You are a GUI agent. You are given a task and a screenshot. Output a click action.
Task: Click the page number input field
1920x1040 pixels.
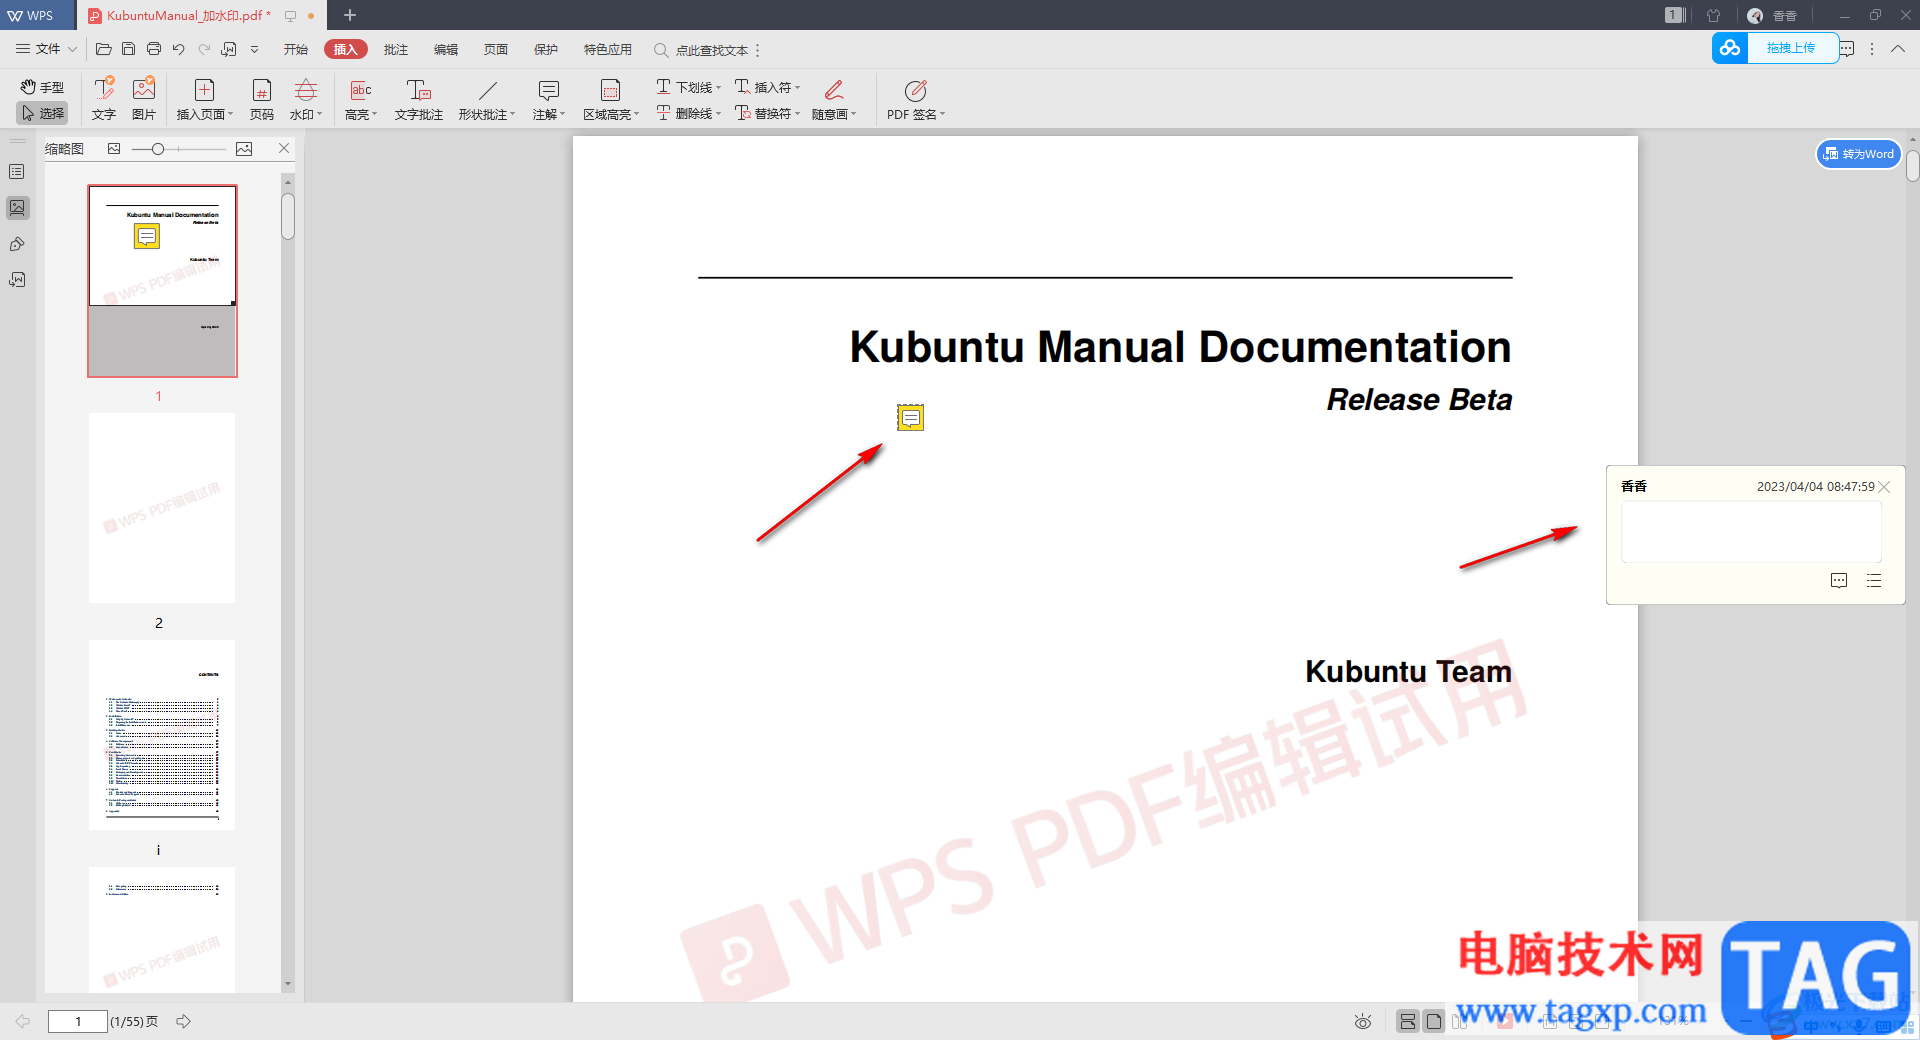[78, 1021]
